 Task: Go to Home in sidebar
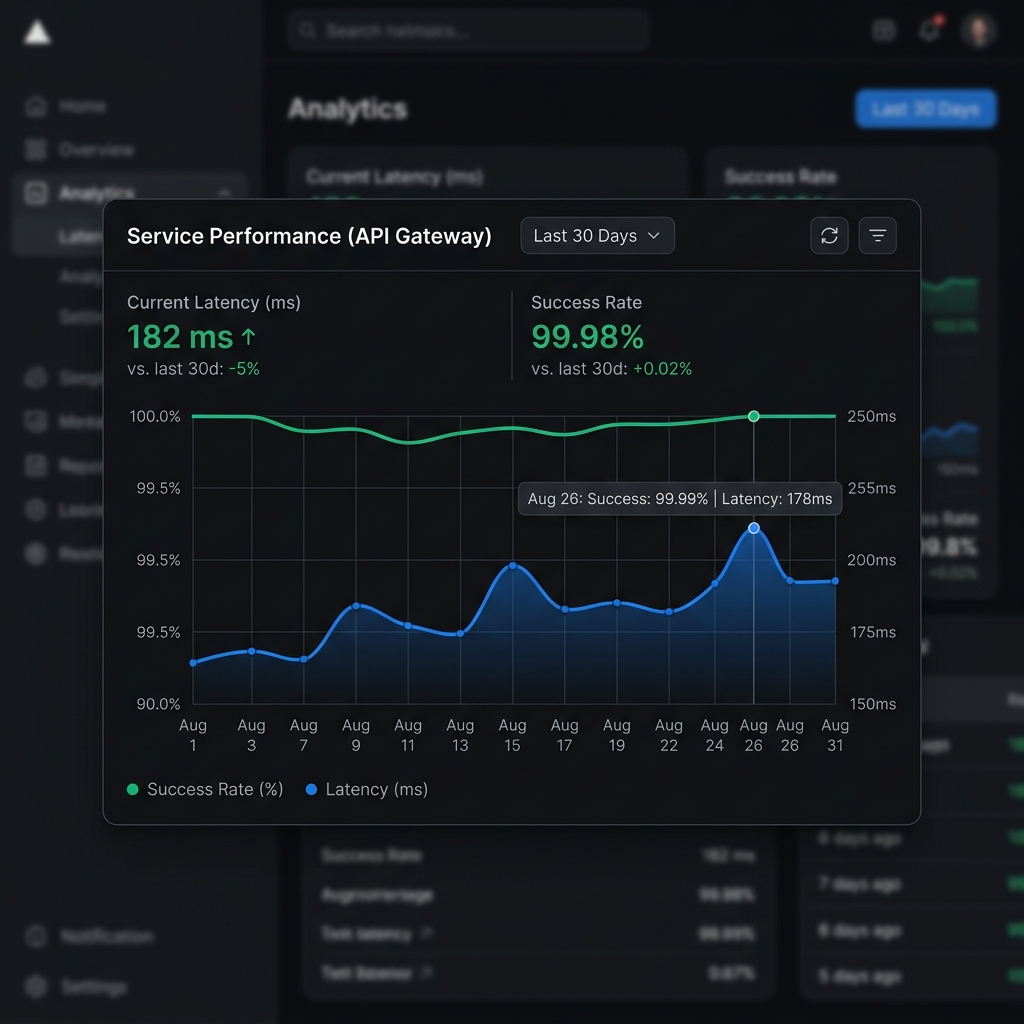click(82, 106)
